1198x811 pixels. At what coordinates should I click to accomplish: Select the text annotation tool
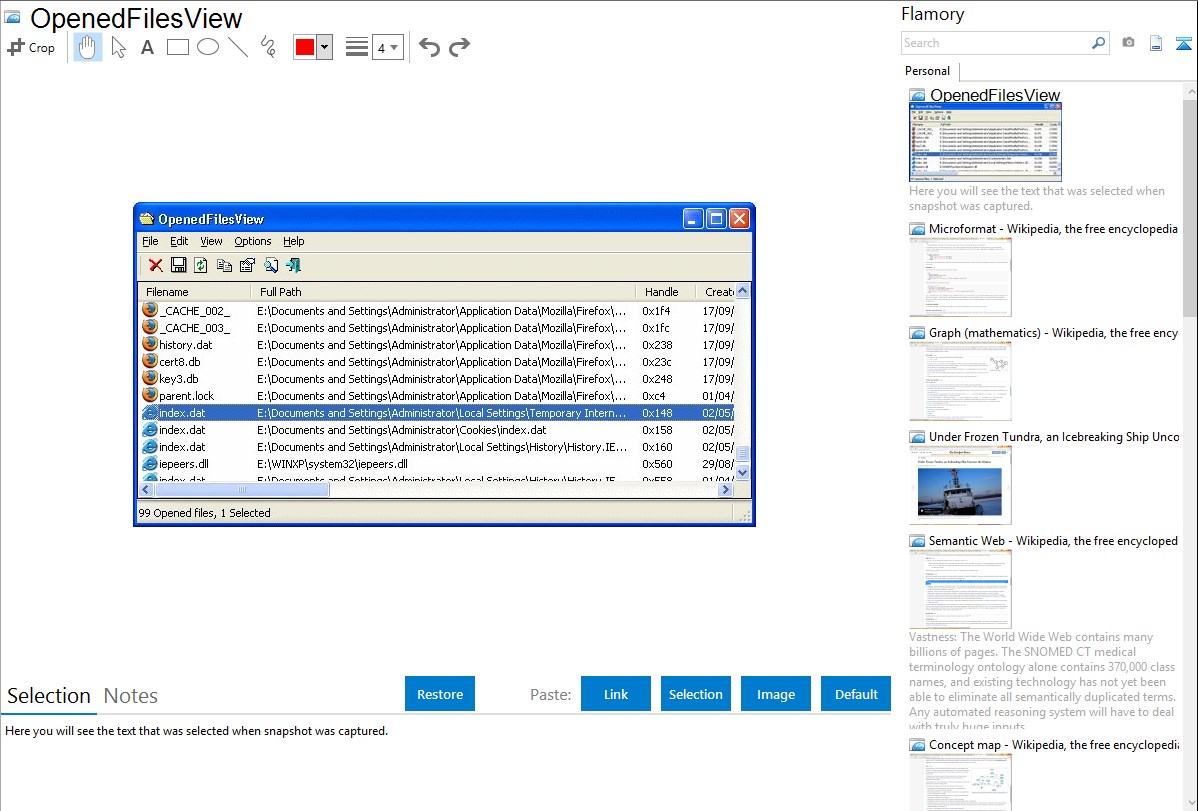point(147,47)
